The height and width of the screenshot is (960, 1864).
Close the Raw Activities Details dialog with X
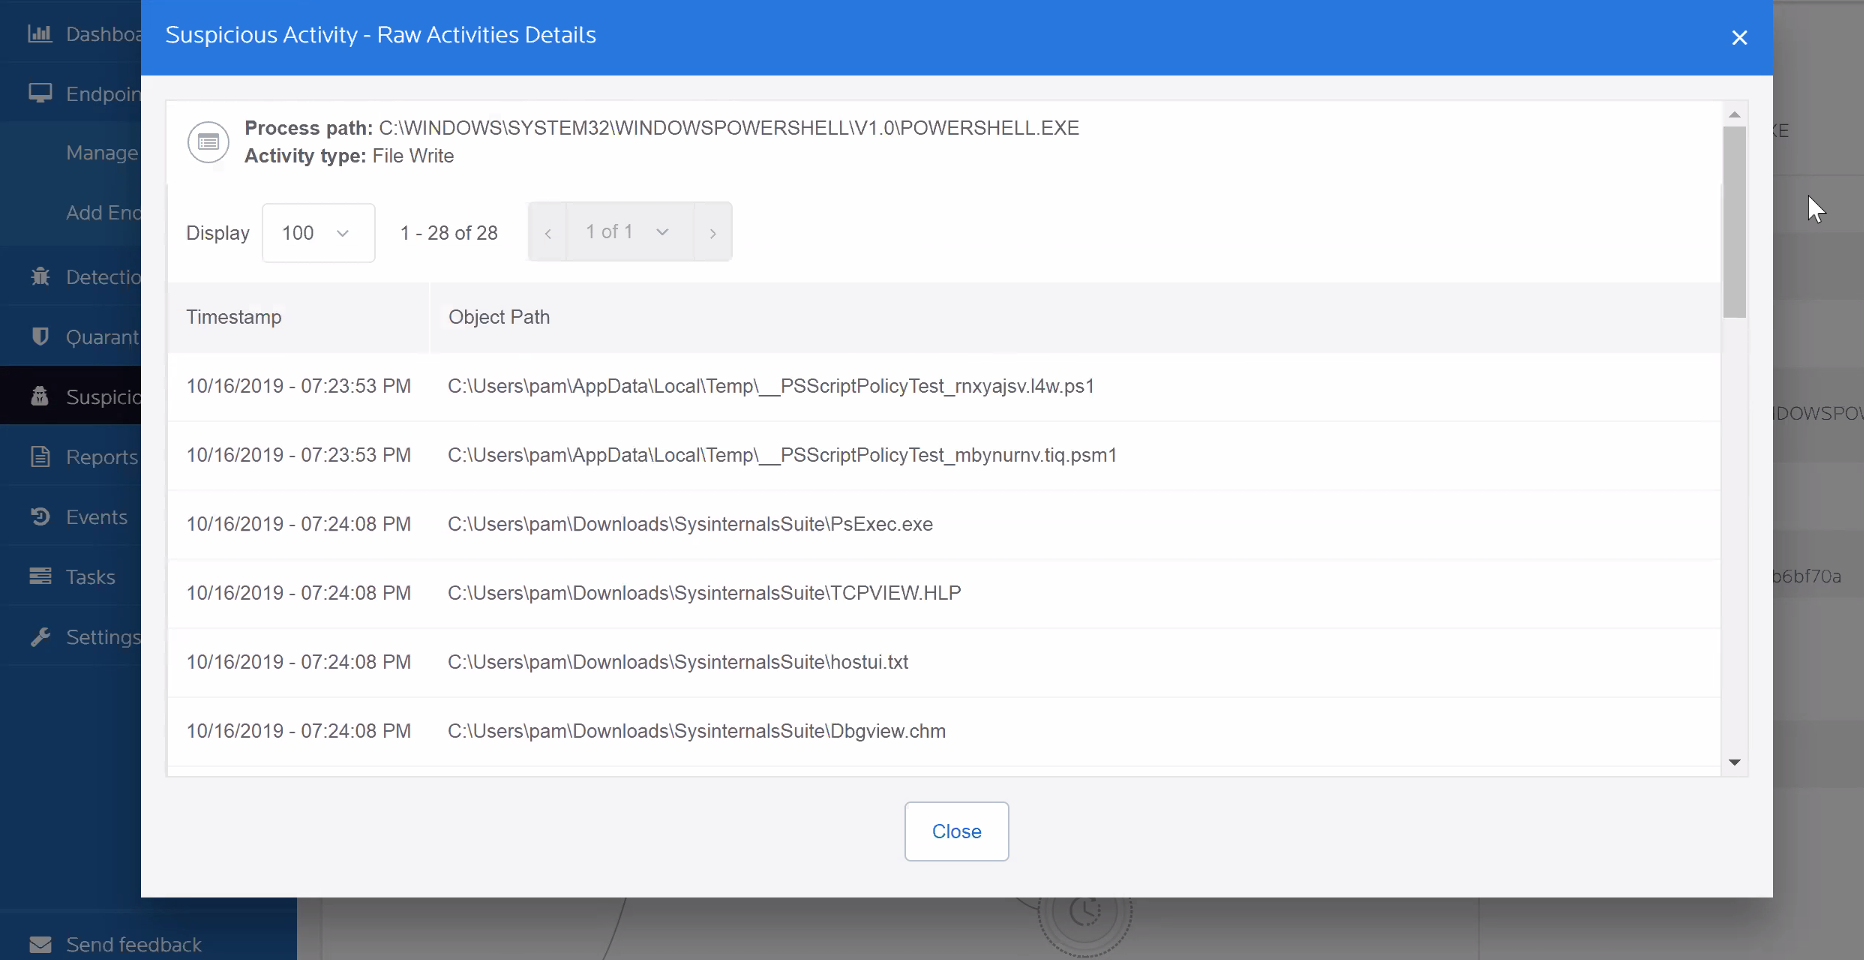point(1739,37)
